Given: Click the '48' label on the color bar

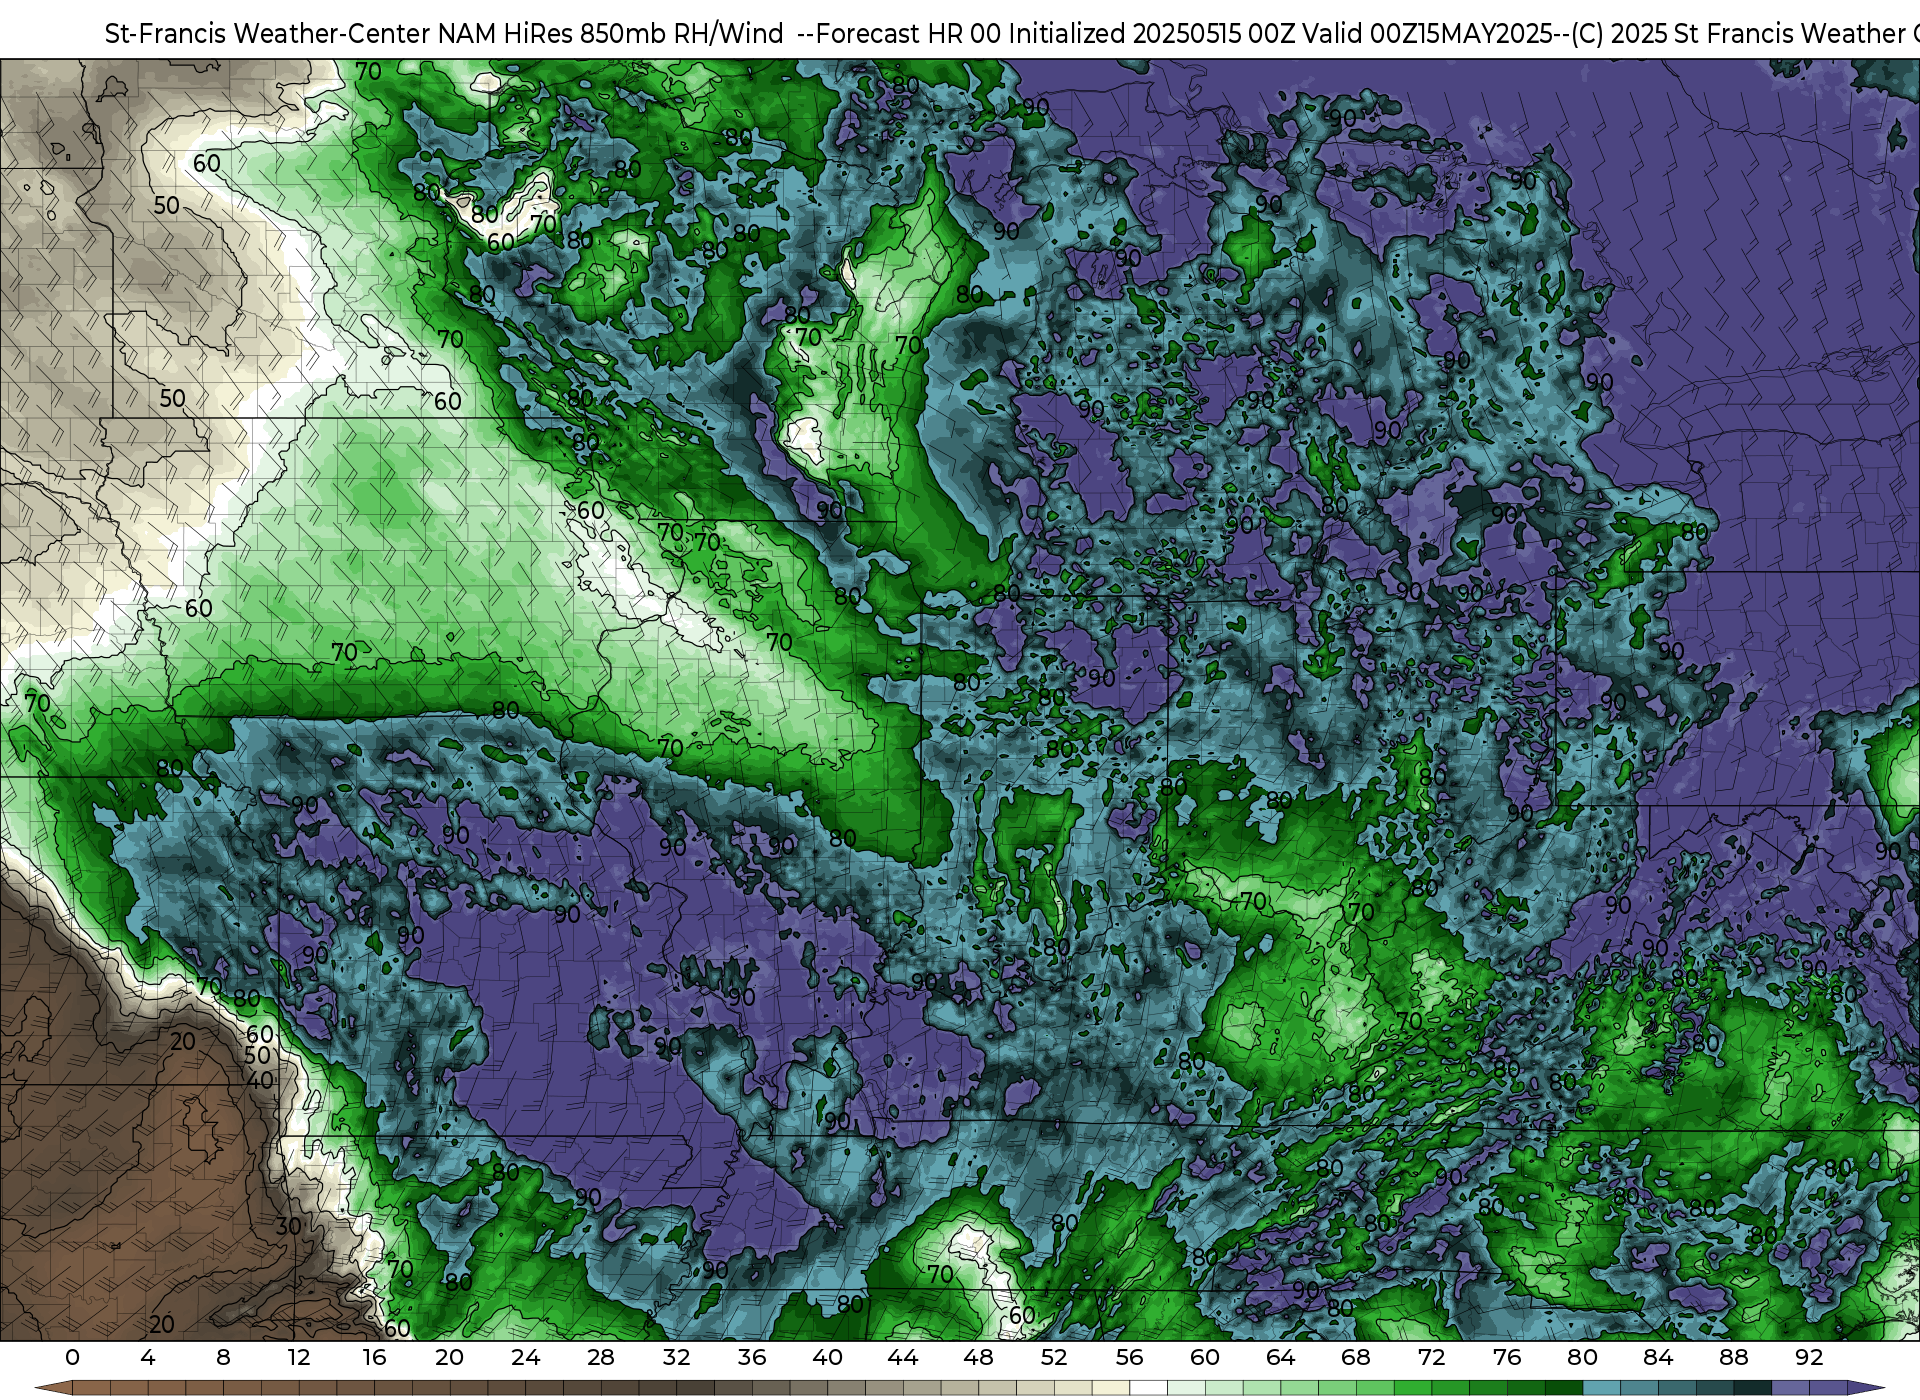Looking at the screenshot, I should tap(978, 1357).
